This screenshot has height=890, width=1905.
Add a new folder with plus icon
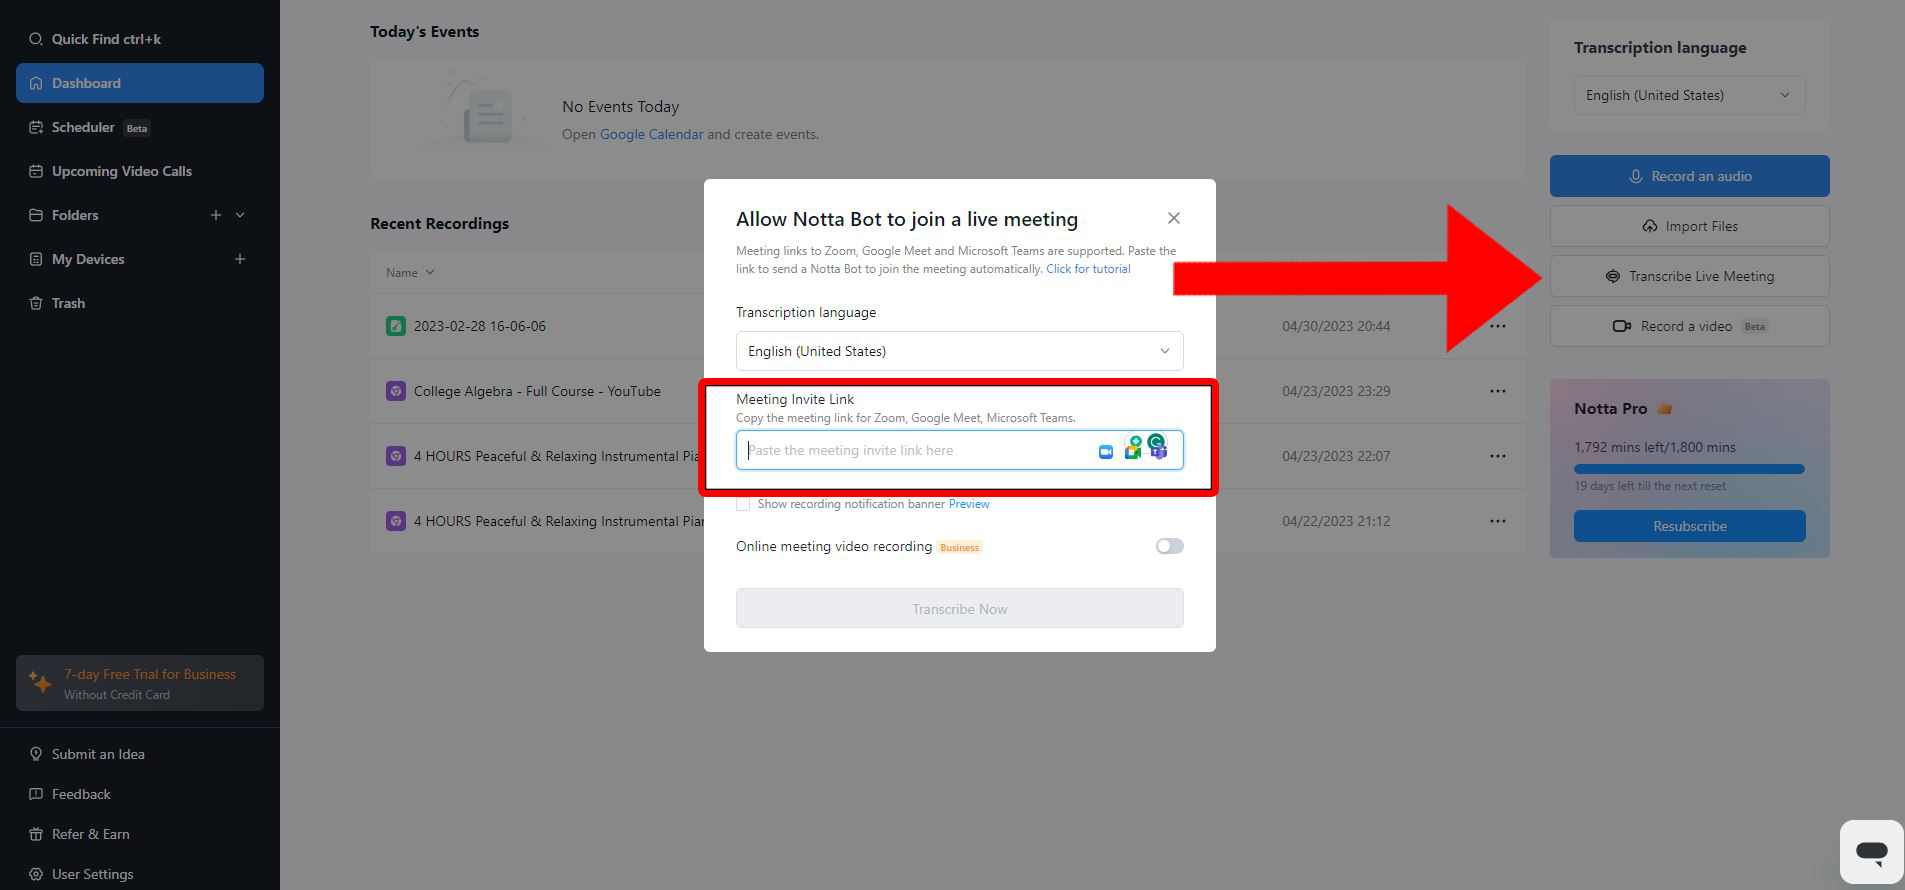click(x=216, y=215)
